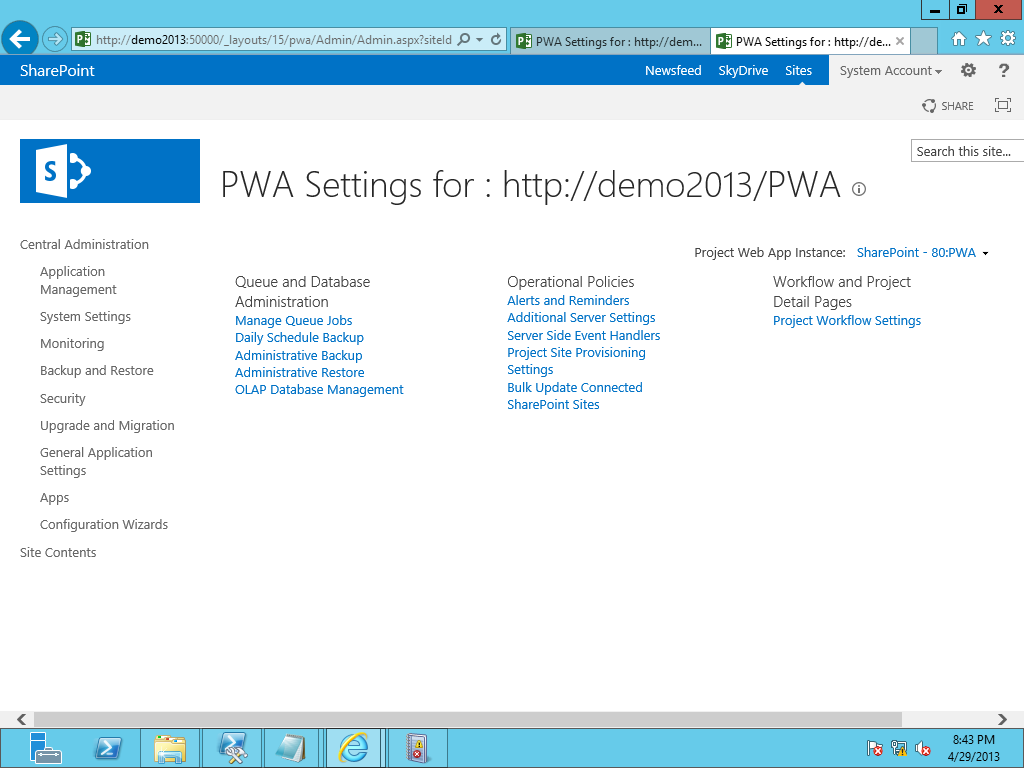1024x768 pixels.
Task: Click the Action Center flag tray icon
Action: point(874,748)
